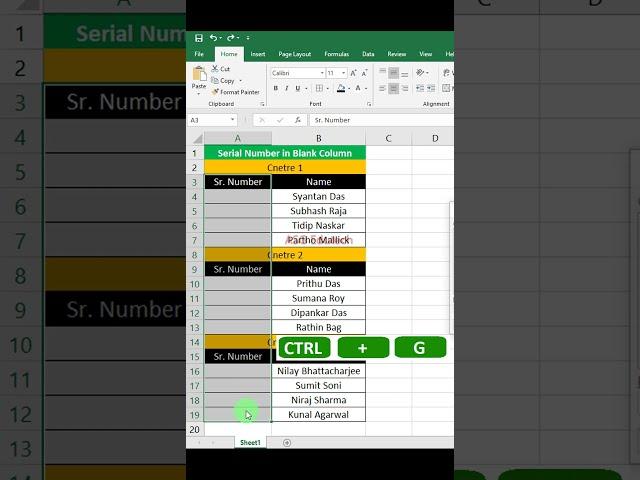Image resolution: width=640 pixels, height=480 pixels.
Task: Click the Increase Font Size icon
Action: click(x=355, y=73)
